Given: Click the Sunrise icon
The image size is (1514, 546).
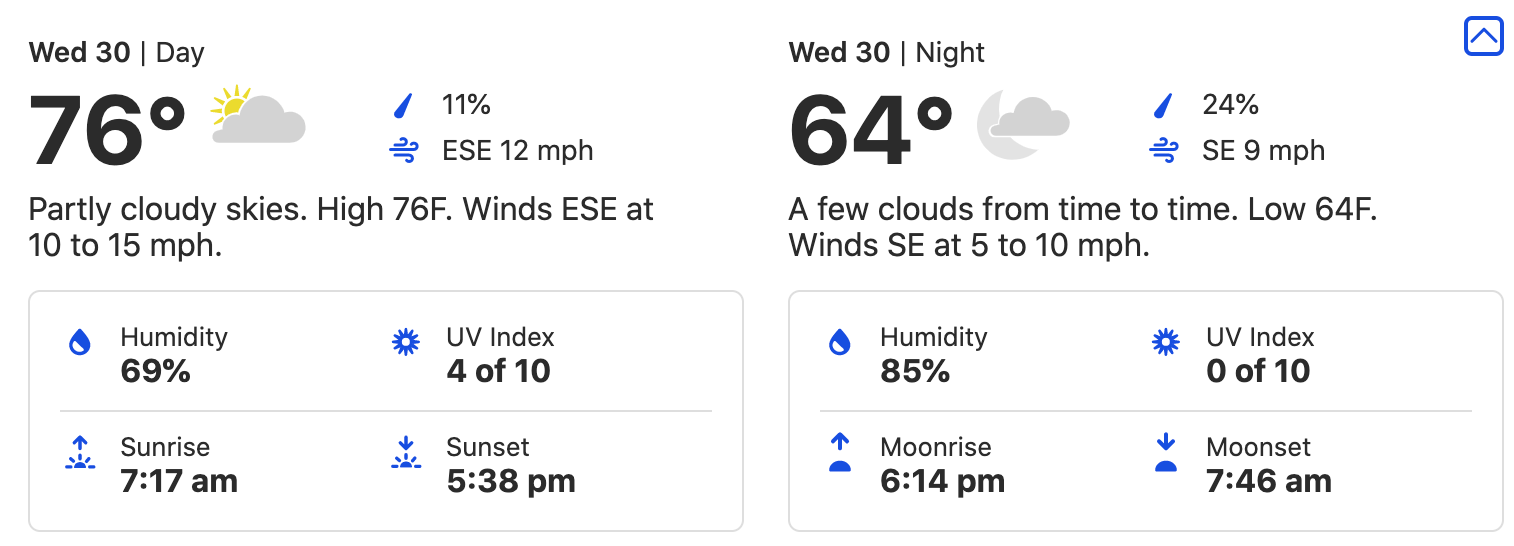Looking at the screenshot, I should pyautogui.click(x=80, y=453).
